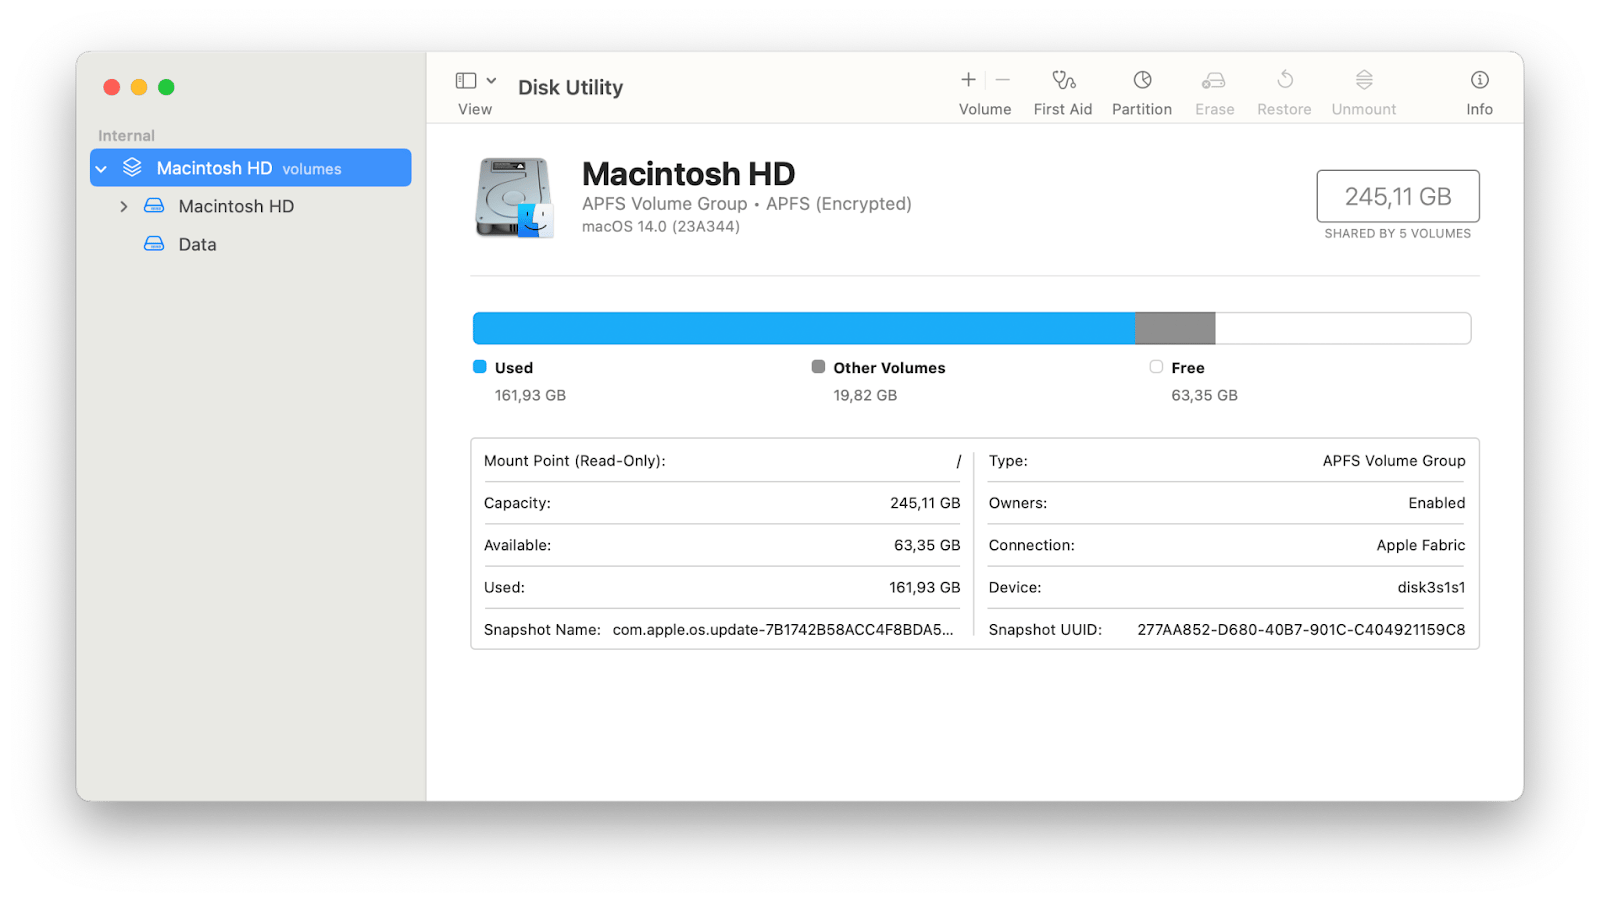The width and height of the screenshot is (1600, 902).
Task: Run First Aid stethoscope icon
Action: coord(1063,80)
